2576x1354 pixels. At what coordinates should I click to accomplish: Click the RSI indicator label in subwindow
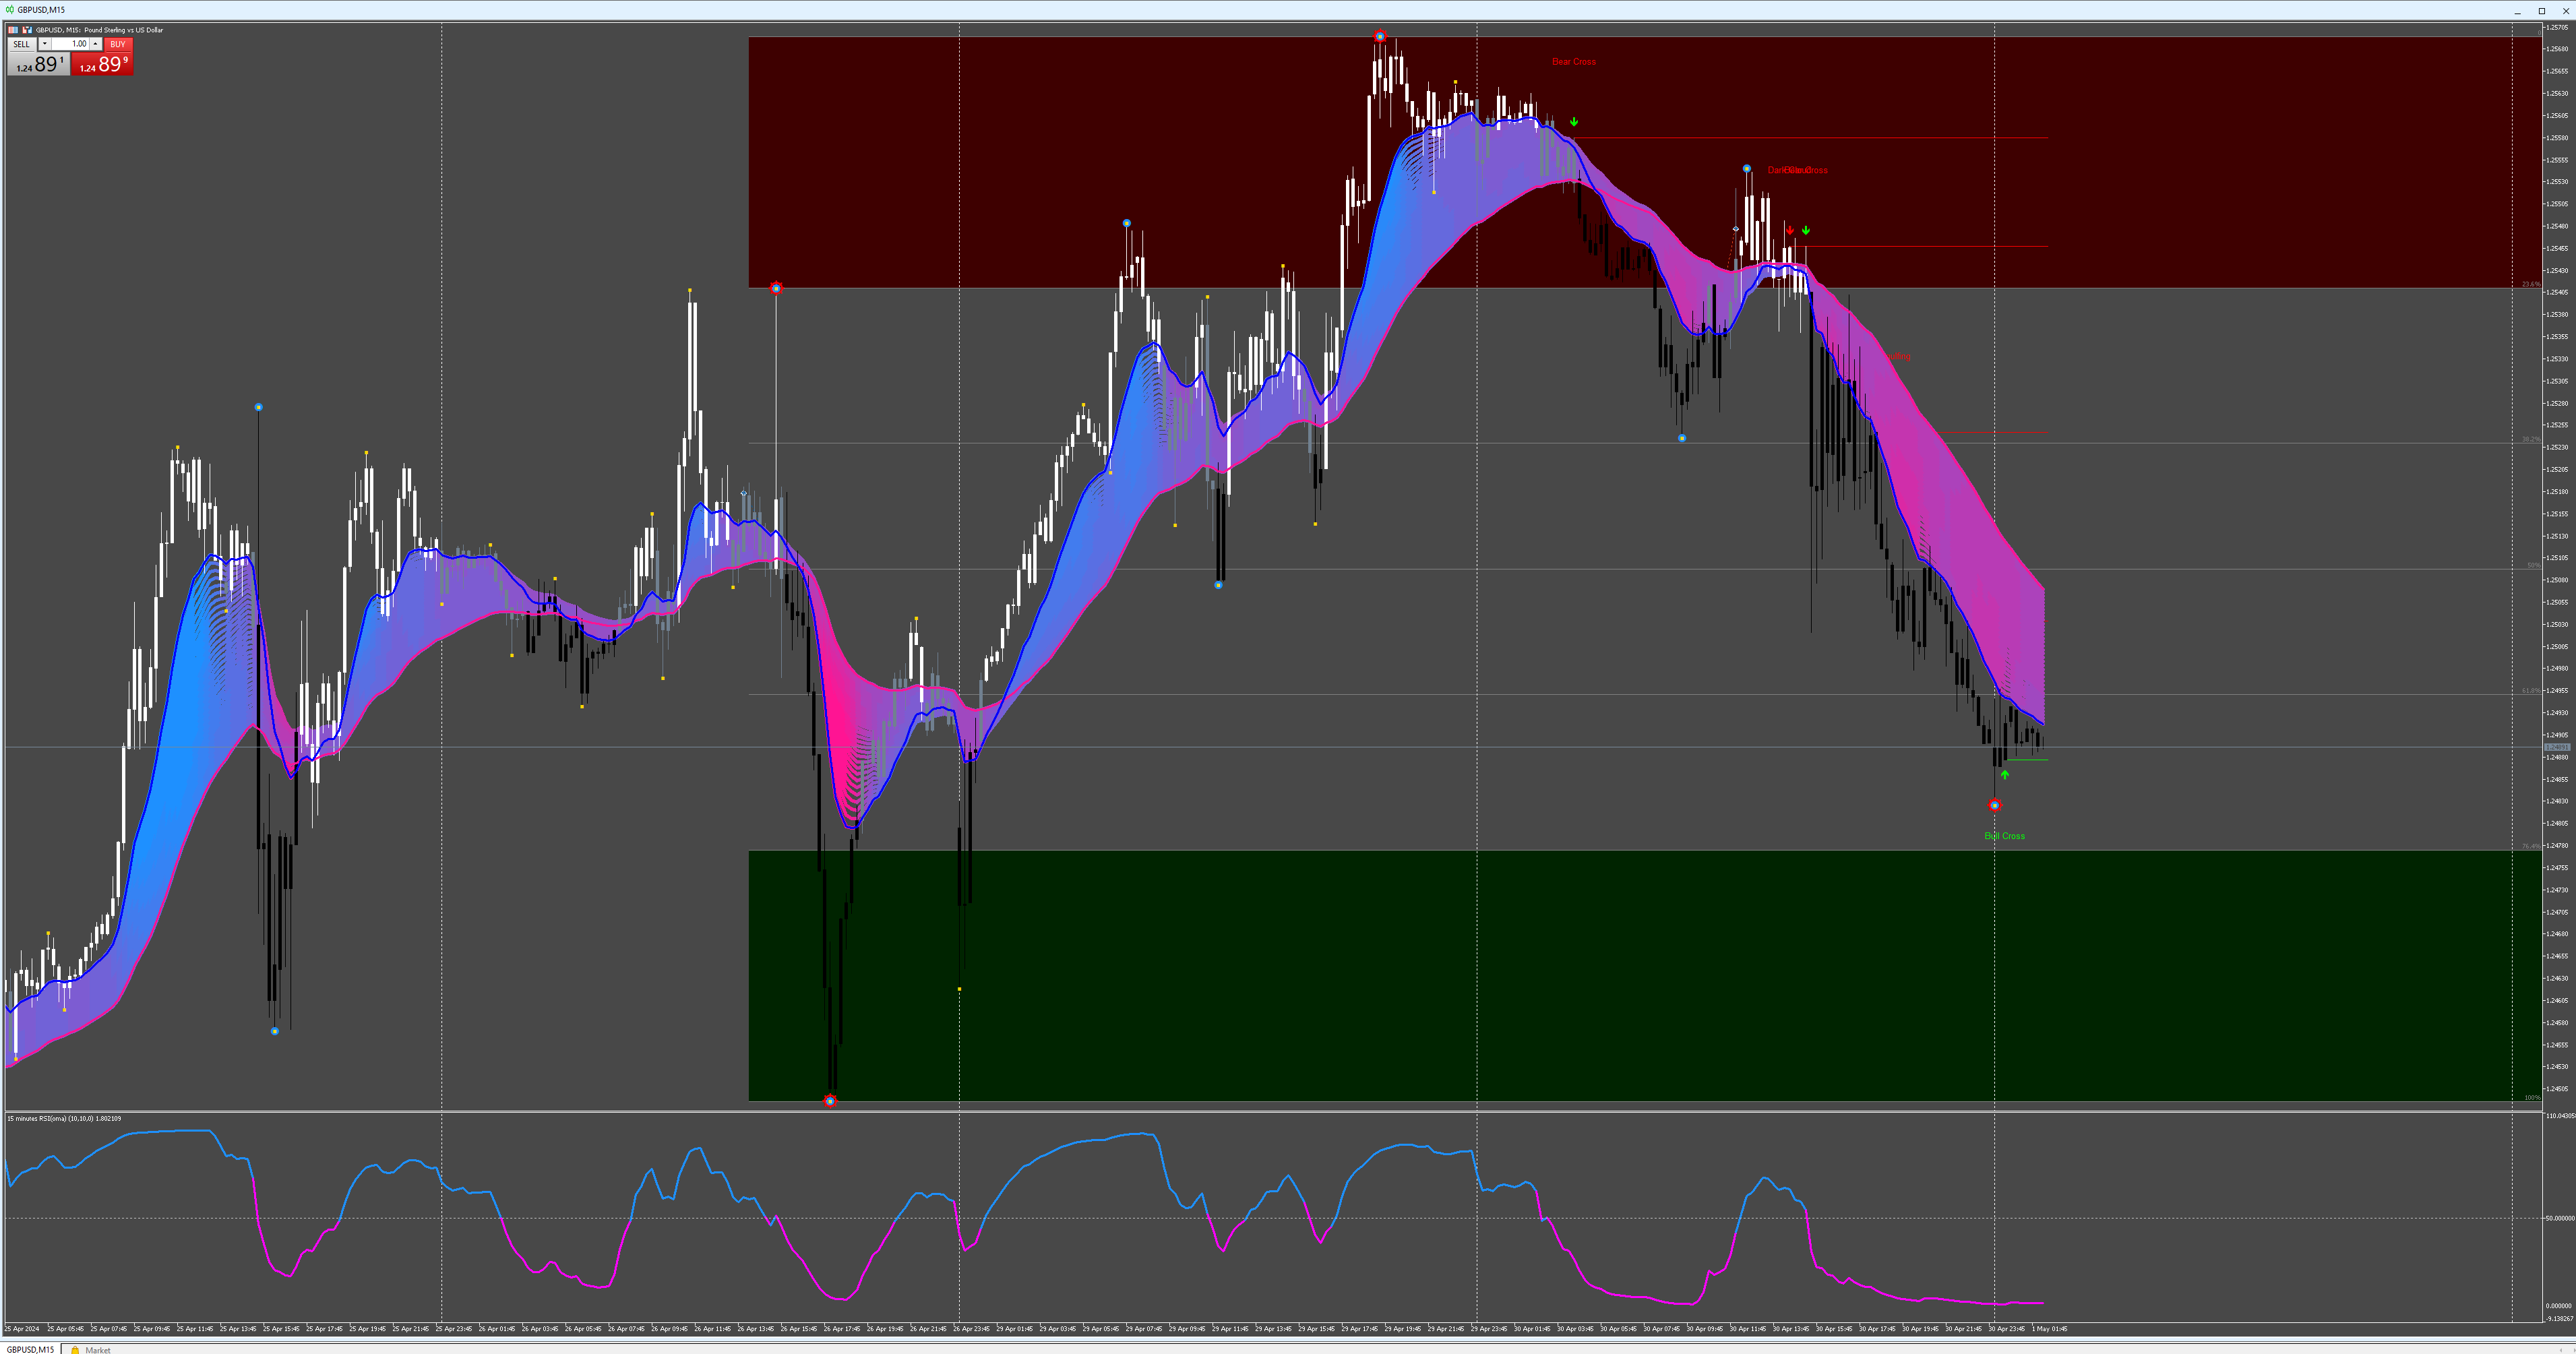[x=63, y=1118]
